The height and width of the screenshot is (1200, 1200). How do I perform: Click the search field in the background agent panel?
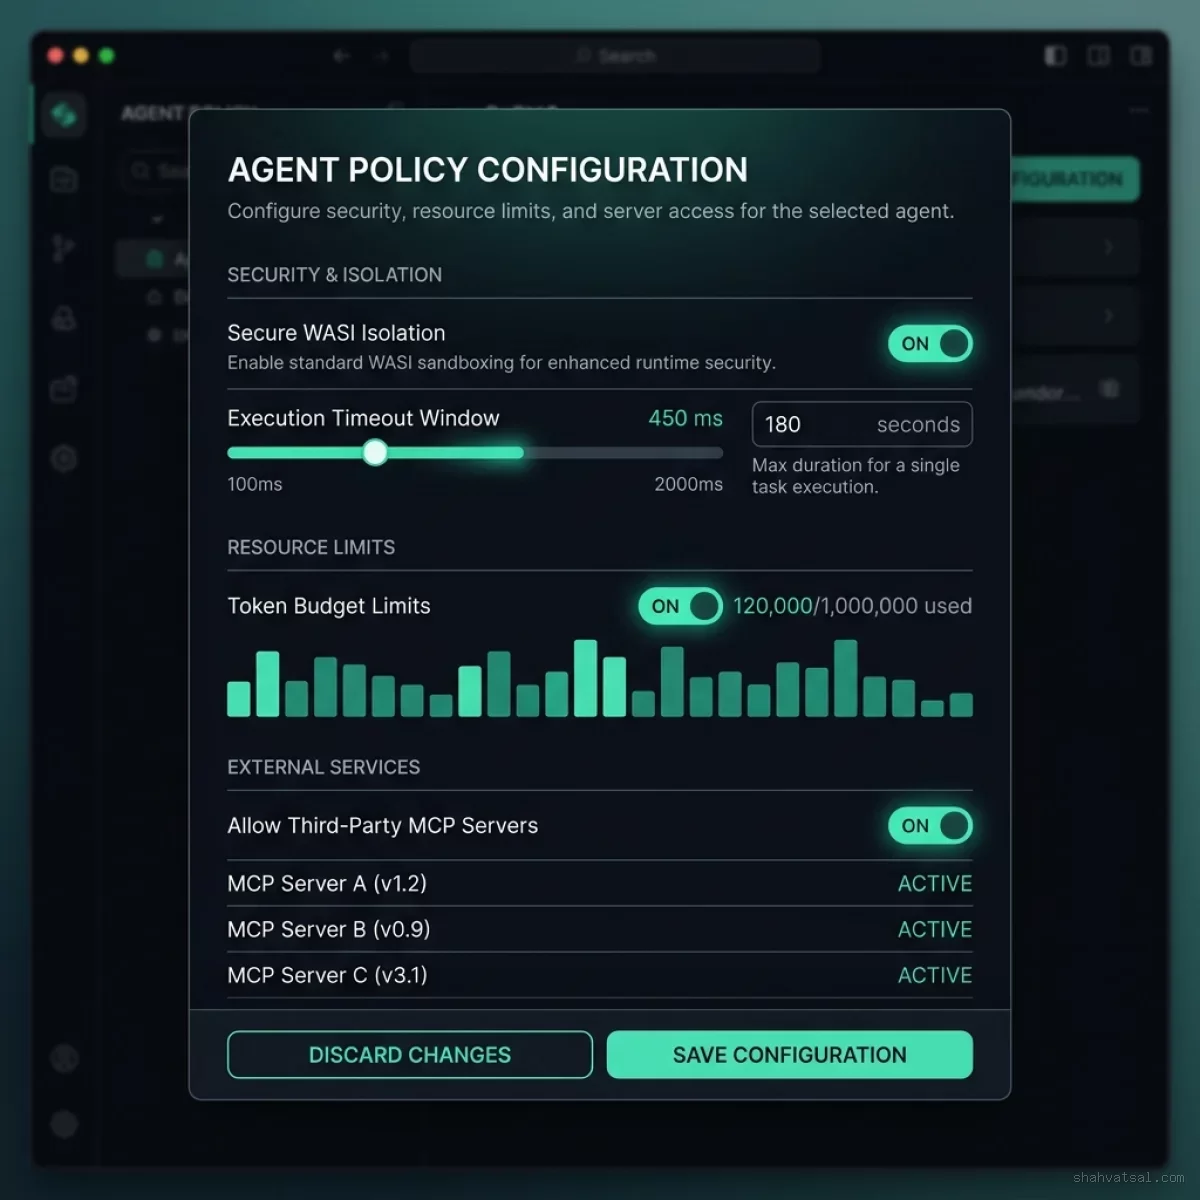pyautogui.click(x=155, y=171)
